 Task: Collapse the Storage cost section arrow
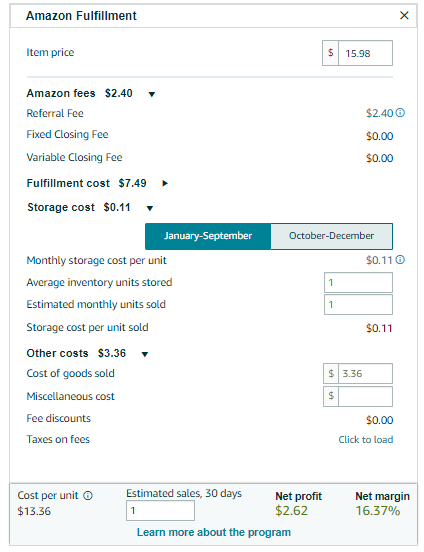150,208
